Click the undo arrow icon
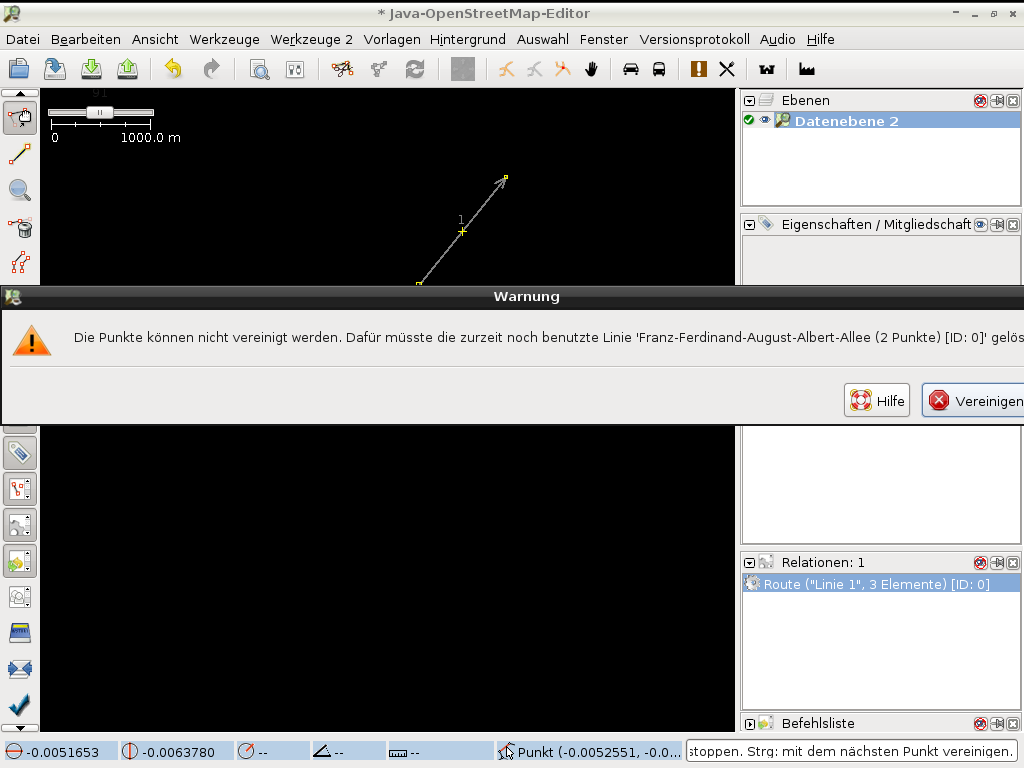The height and width of the screenshot is (768, 1024). point(173,69)
